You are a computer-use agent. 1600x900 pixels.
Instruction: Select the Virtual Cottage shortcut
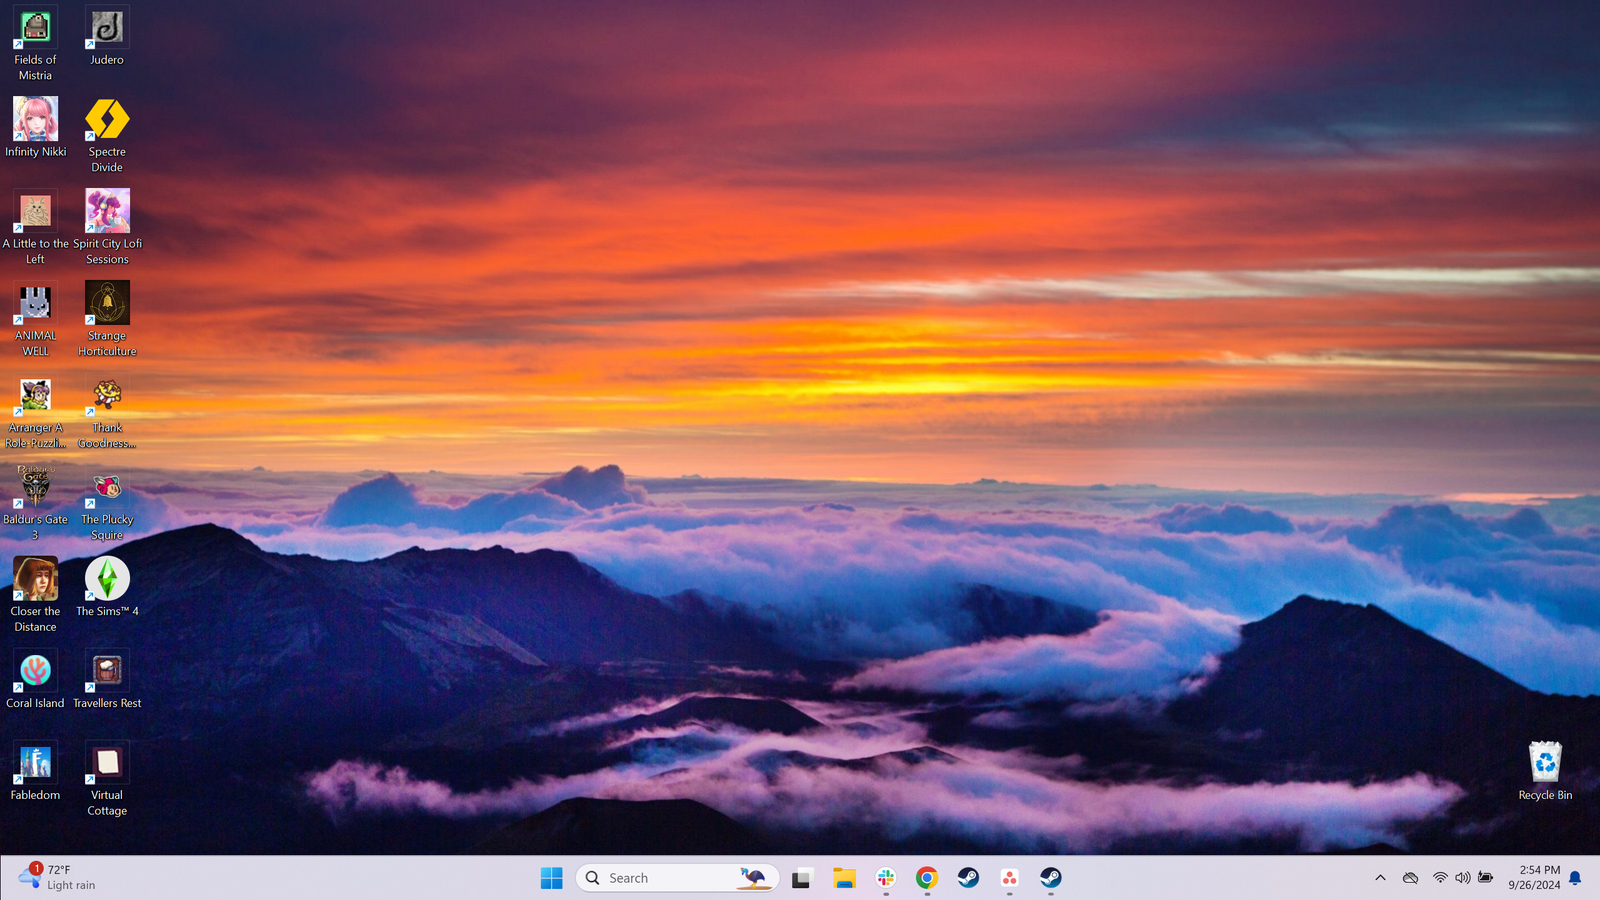coord(107,764)
